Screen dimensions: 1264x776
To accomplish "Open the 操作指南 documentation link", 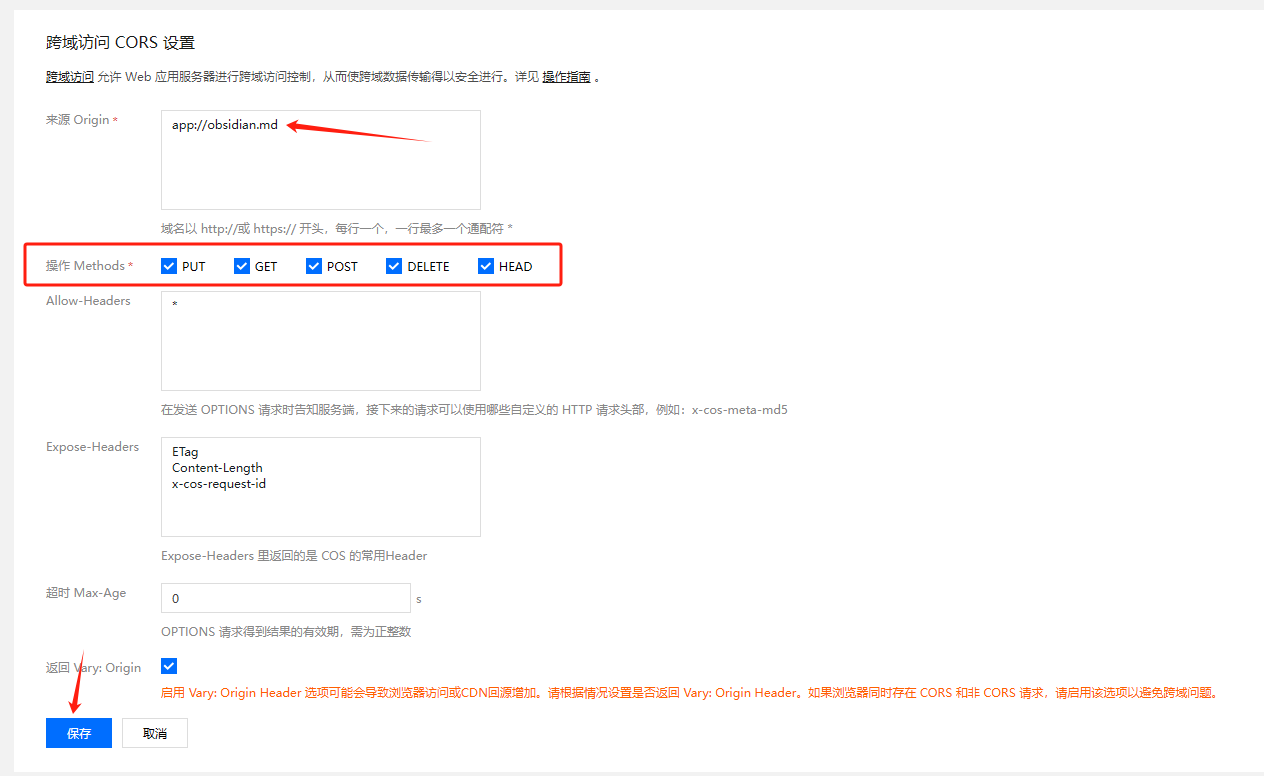I will (565, 76).
